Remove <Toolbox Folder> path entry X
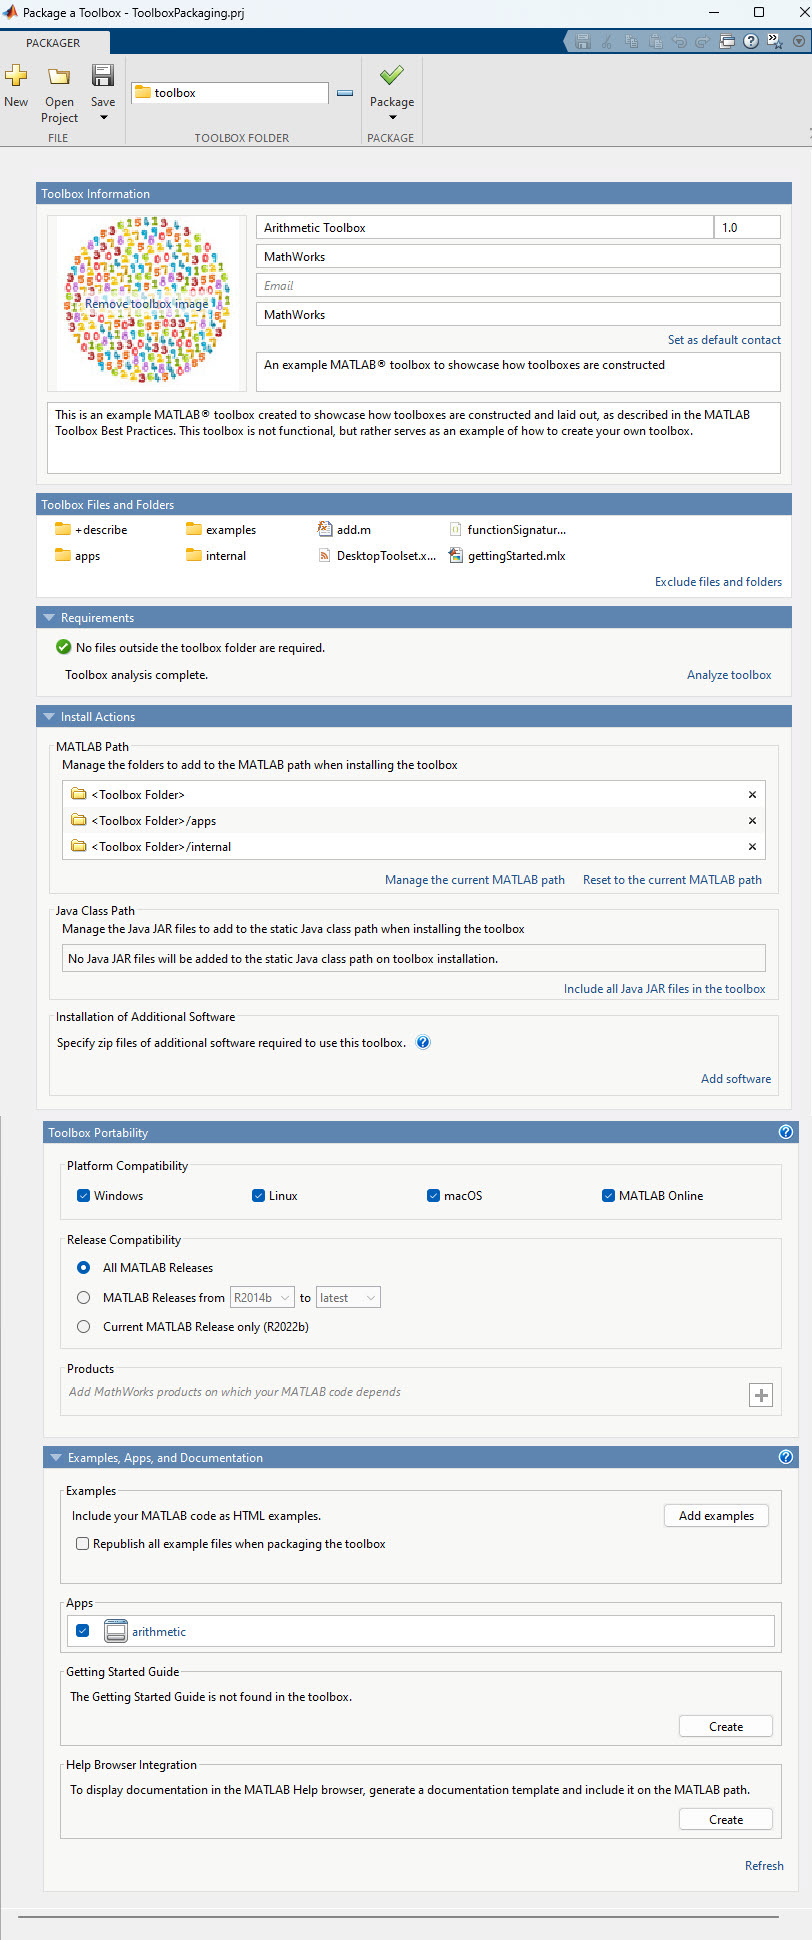812x1940 pixels. click(752, 795)
